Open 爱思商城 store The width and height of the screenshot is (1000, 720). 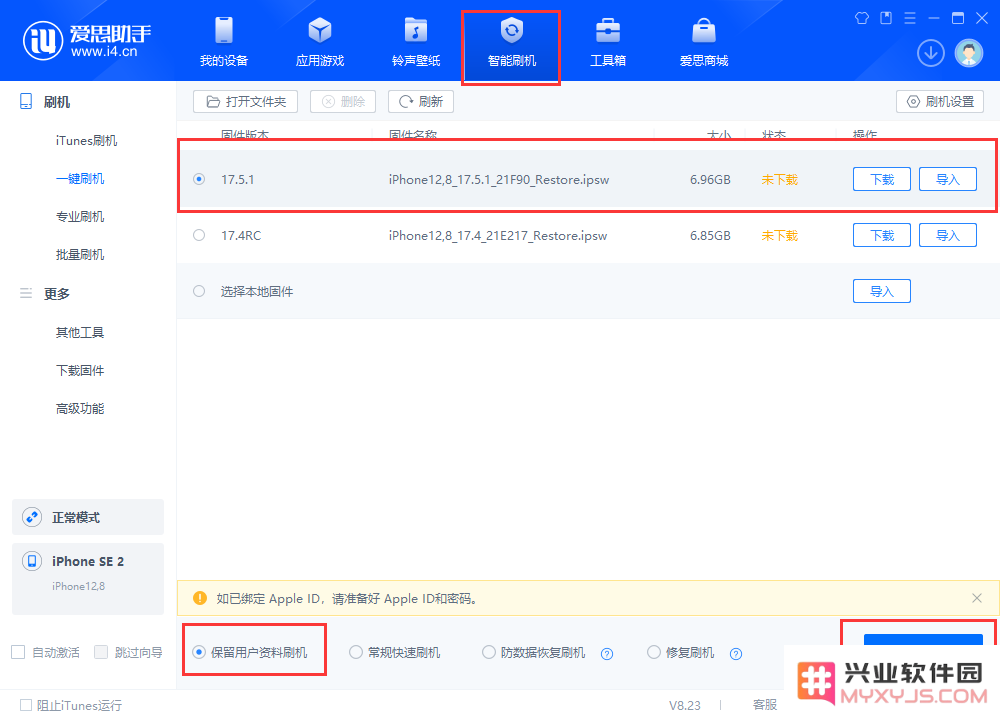pyautogui.click(x=703, y=42)
